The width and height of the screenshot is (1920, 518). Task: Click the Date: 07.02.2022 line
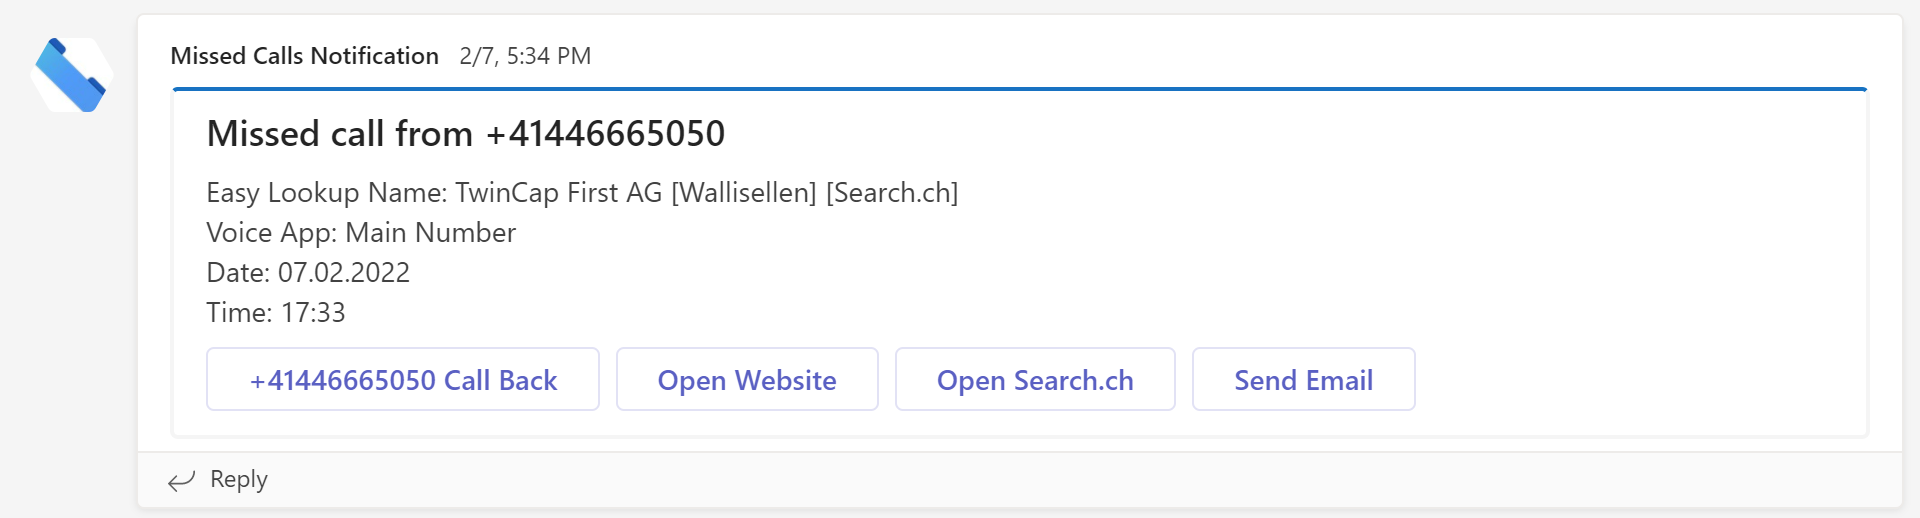308,272
